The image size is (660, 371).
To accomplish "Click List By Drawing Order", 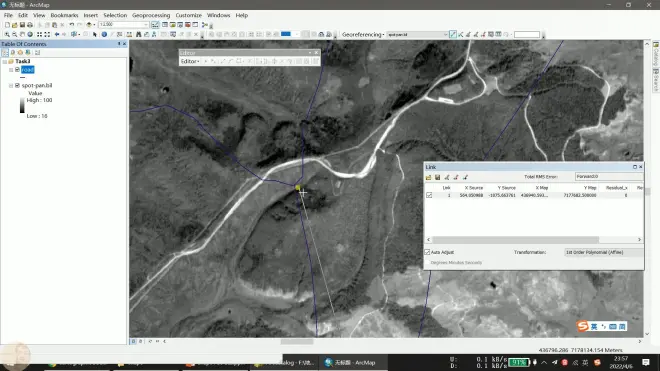I will (x=5, y=53).
